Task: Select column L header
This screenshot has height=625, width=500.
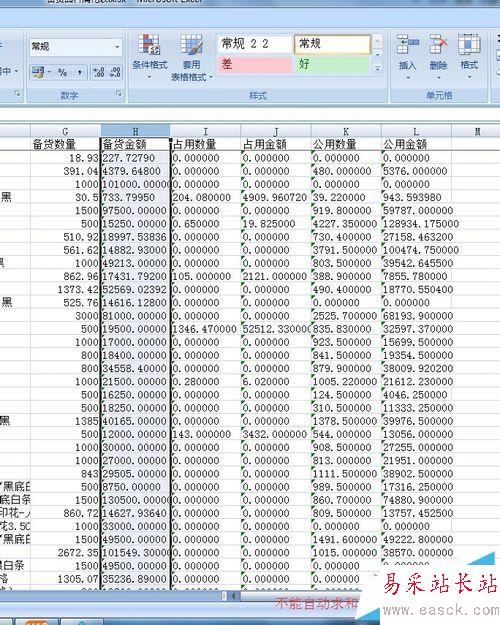Action: coord(416,131)
